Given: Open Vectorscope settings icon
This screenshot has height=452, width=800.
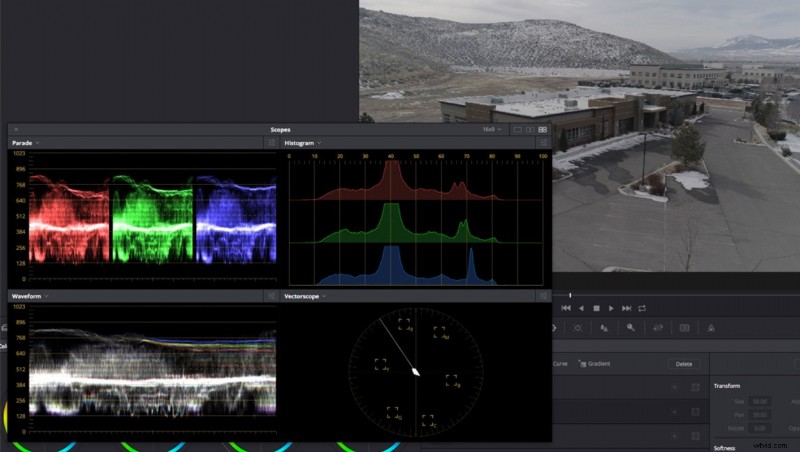Looking at the screenshot, I should 543,296.
